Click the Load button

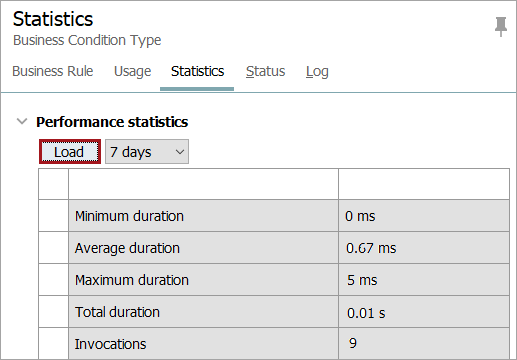(x=69, y=152)
